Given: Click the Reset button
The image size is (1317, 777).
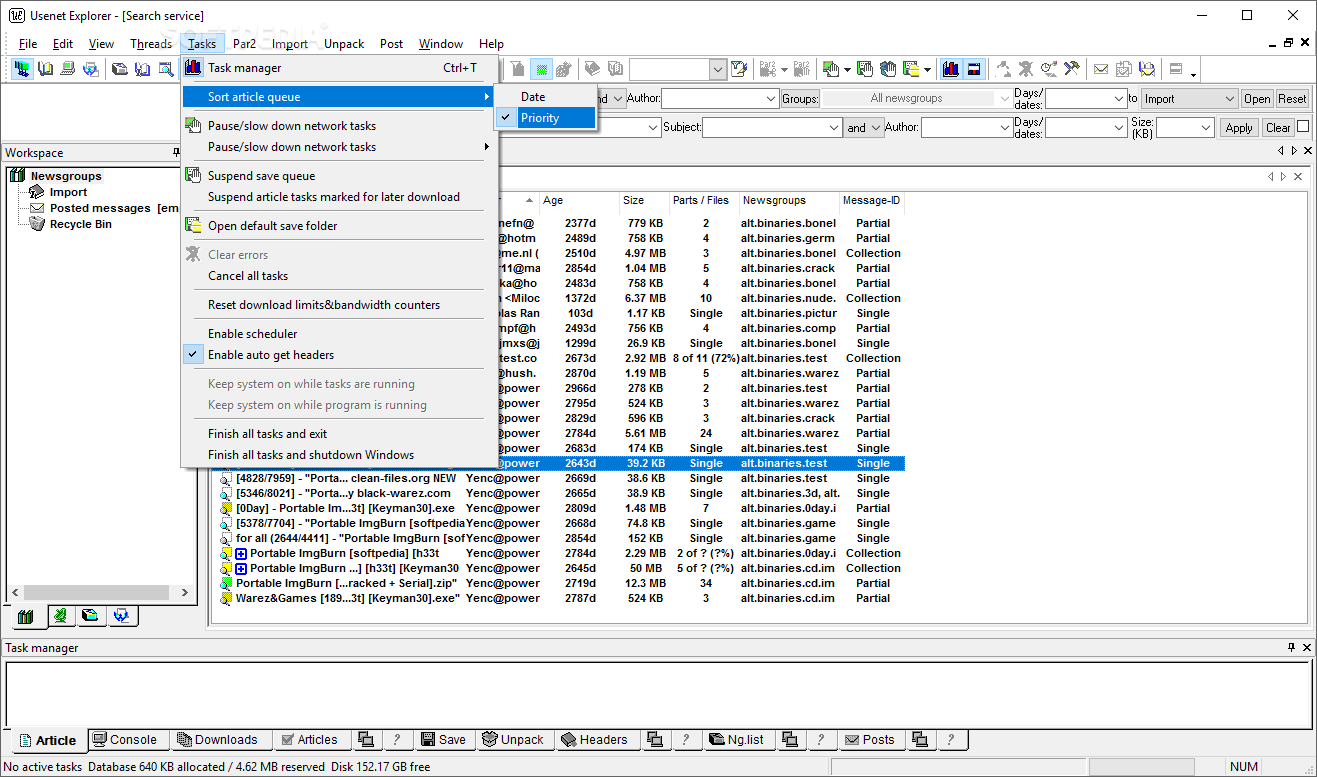Looking at the screenshot, I should 1291,98.
